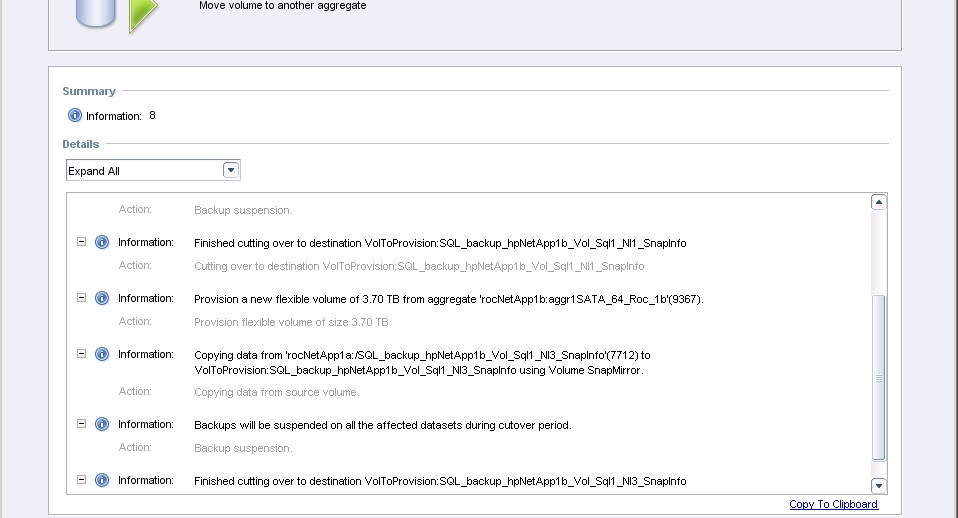Click info icon beside 'Backups will be suspended' entry
Viewport: 958px width, 518px height.
click(x=102, y=424)
